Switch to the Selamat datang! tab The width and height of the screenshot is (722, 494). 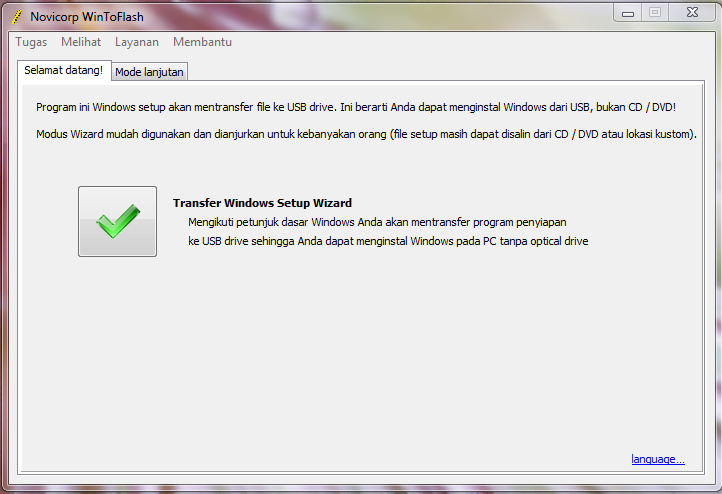coord(64,70)
